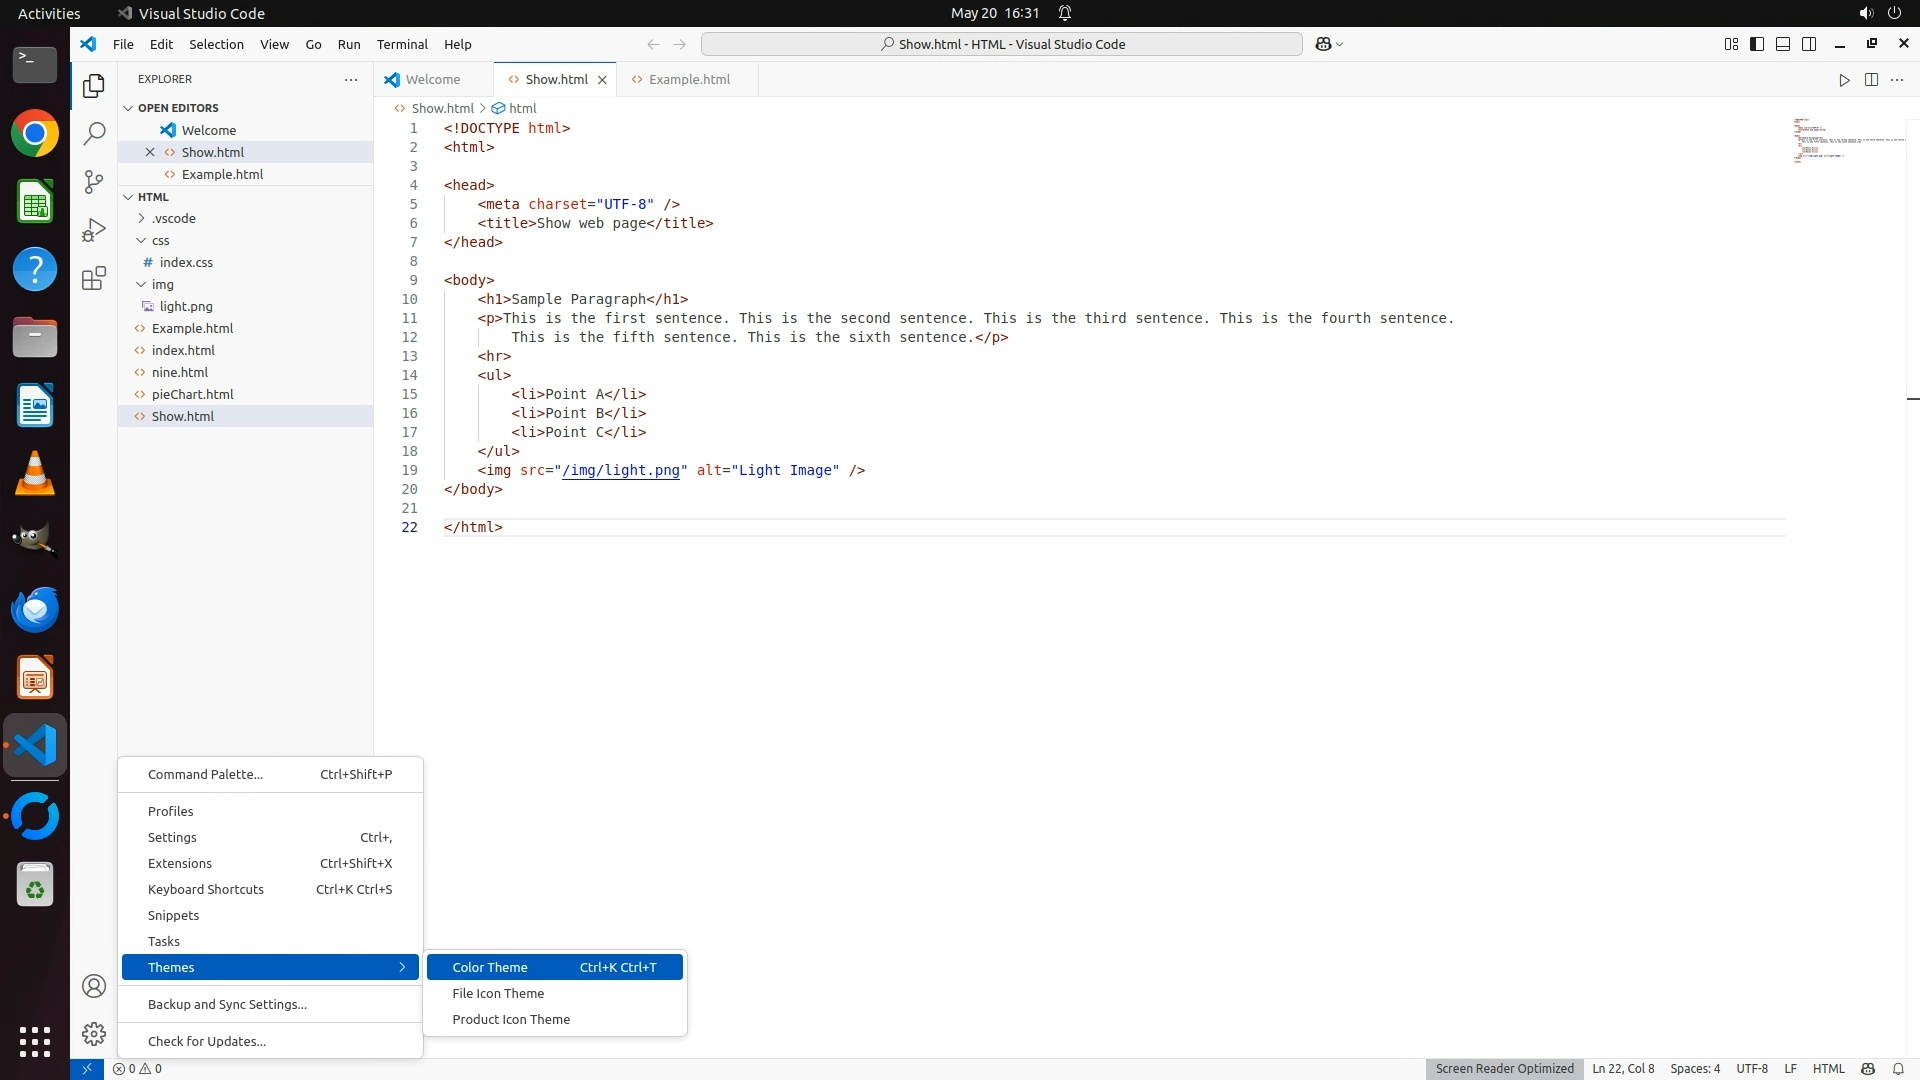Viewport: 1920px width, 1080px height.
Task: Click the HTML language mode indicator
Action: coord(1828,1068)
